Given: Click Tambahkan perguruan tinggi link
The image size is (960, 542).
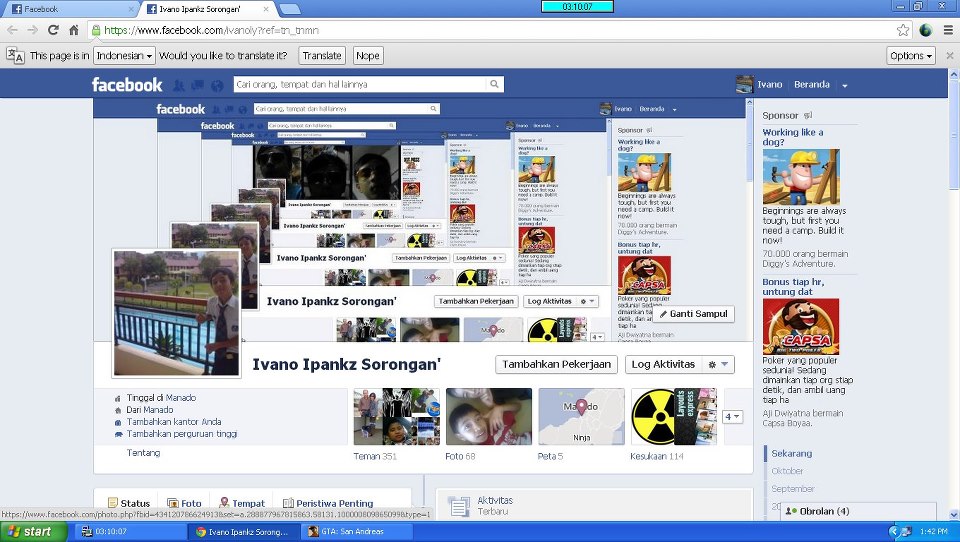Looking at the screenshot, I should pos(182,434).
